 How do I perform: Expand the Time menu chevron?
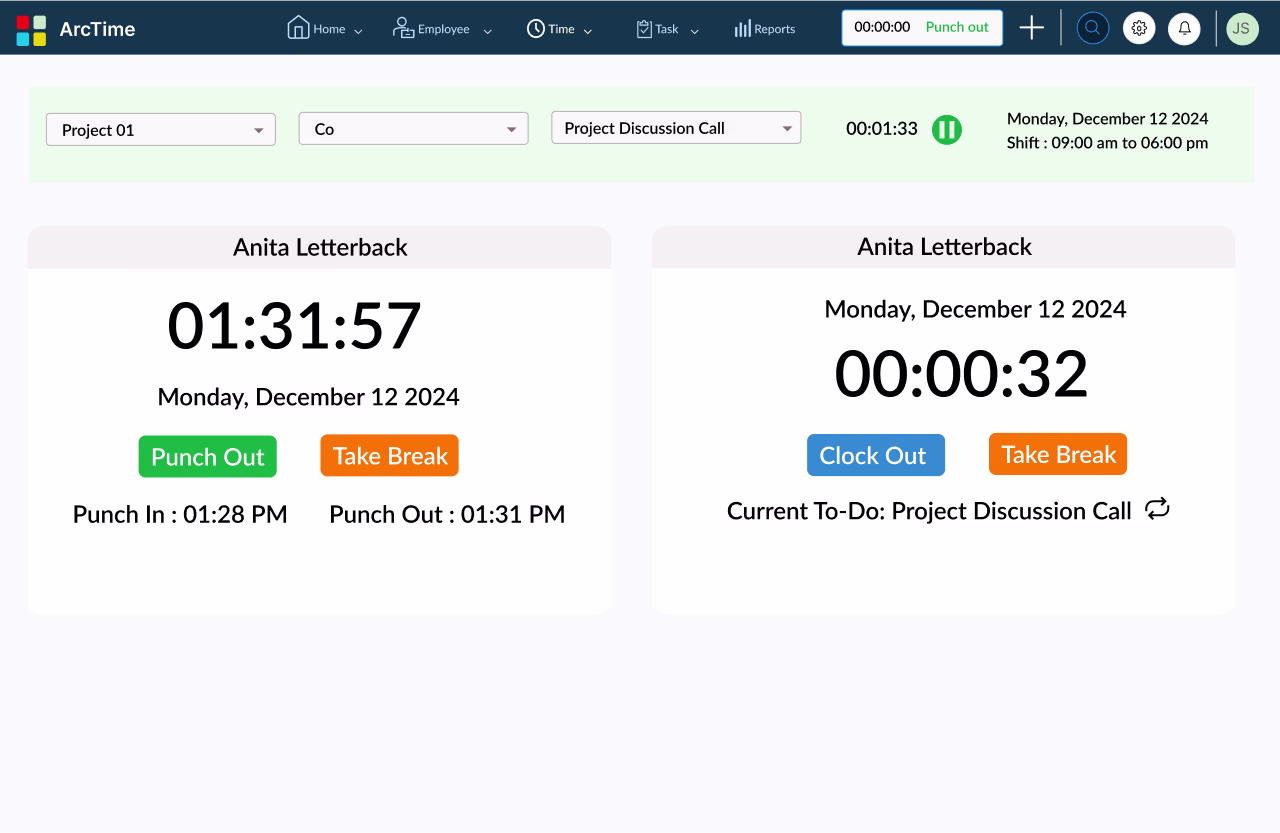588,32
